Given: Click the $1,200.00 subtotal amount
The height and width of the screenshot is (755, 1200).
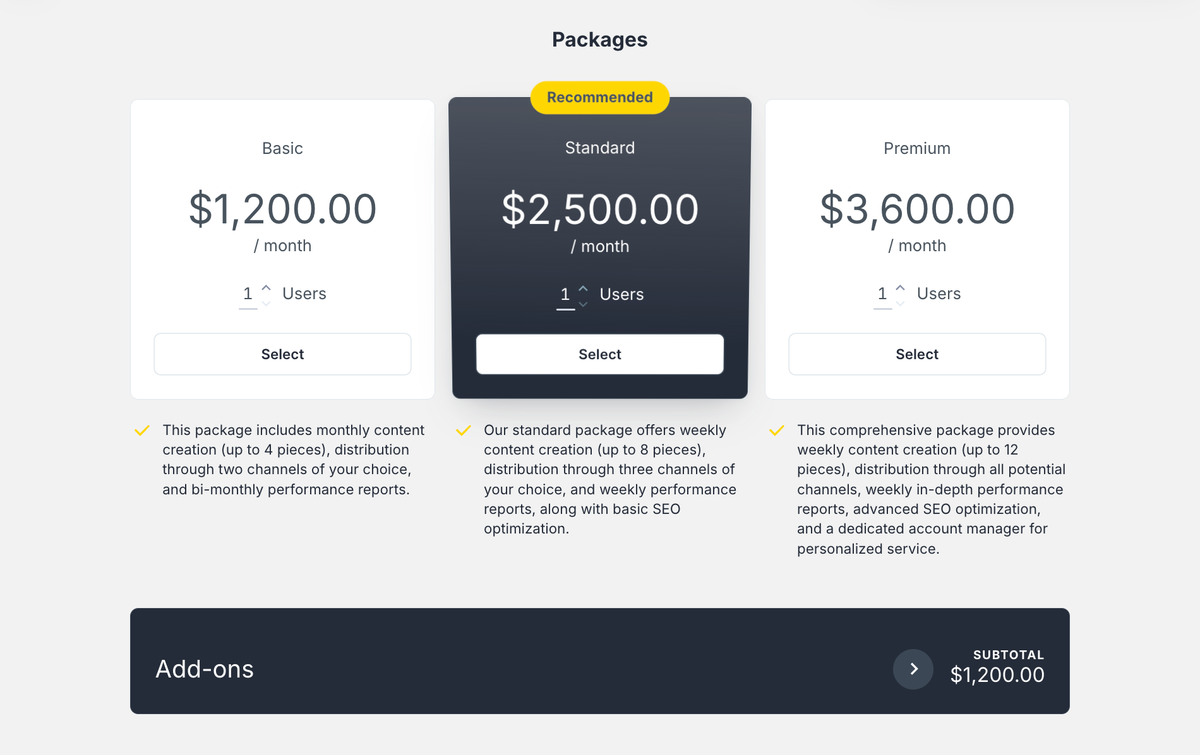Looking at the screenshot, I should pos(997,675).
